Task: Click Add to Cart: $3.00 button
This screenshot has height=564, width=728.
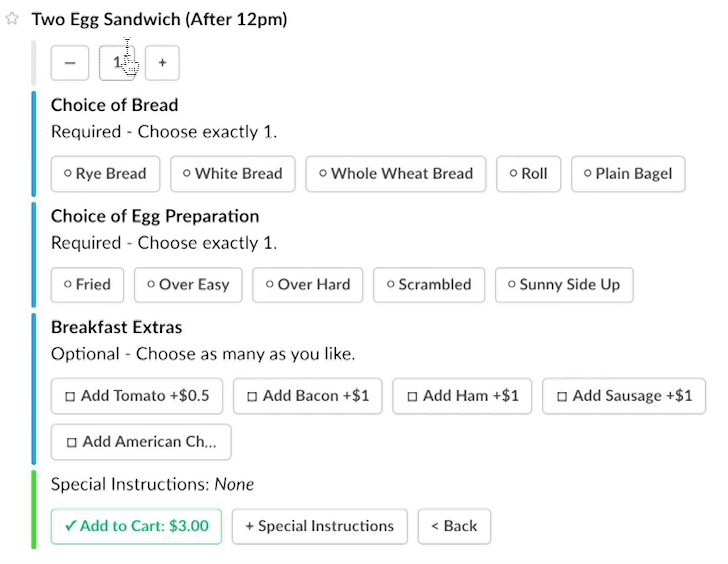Action: (x=136, y=526)
